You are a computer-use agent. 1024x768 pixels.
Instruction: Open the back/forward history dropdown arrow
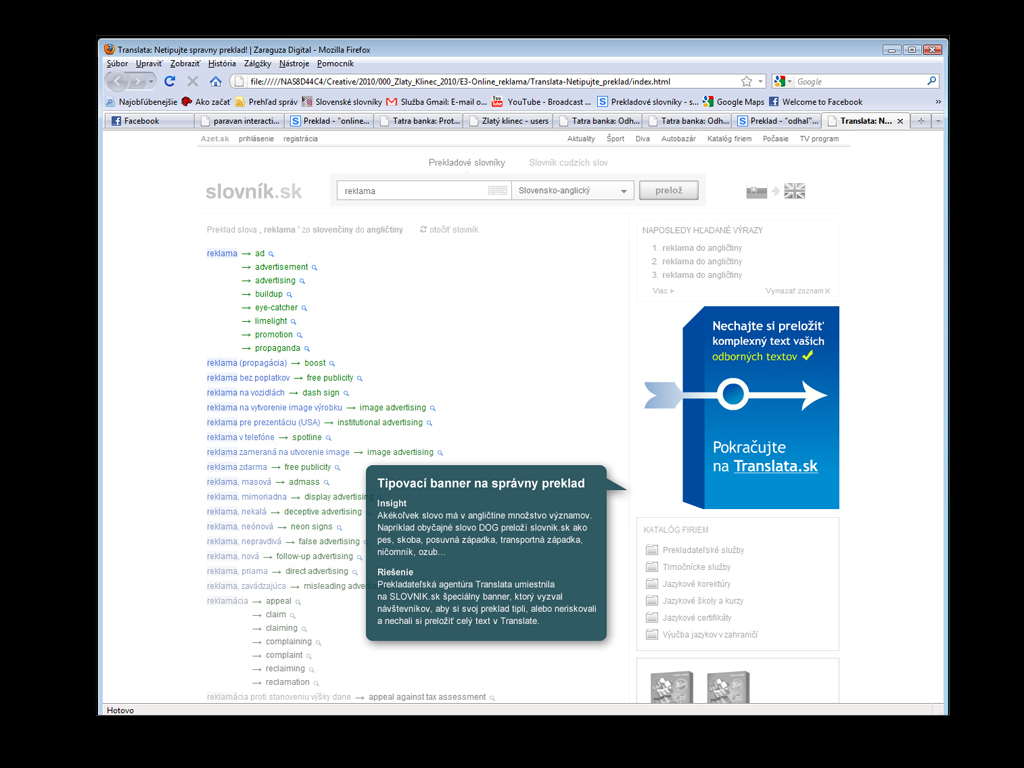[152, 82]
